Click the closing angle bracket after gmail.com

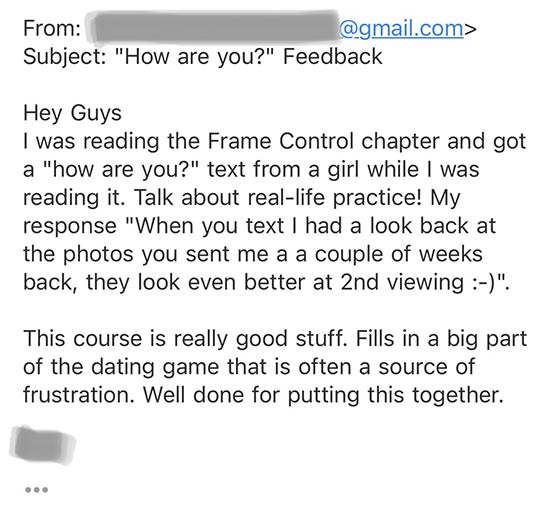point(470,29)
